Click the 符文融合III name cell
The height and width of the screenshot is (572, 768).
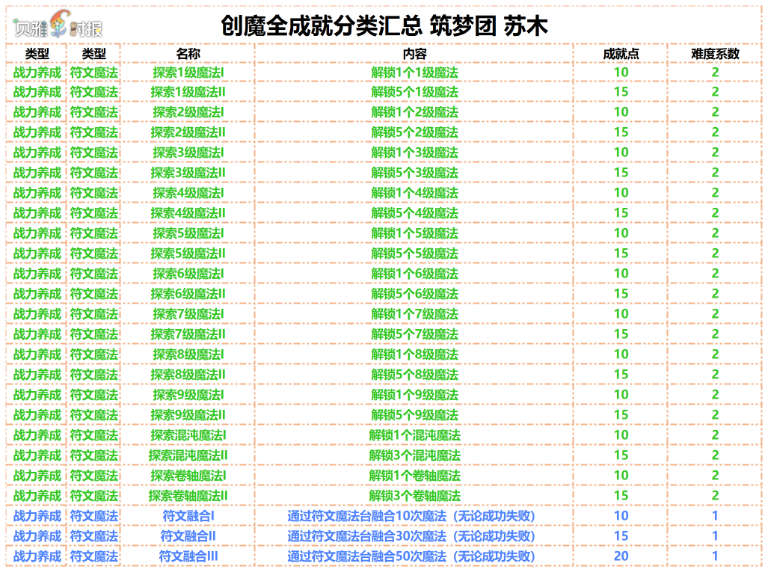[187, 556]
